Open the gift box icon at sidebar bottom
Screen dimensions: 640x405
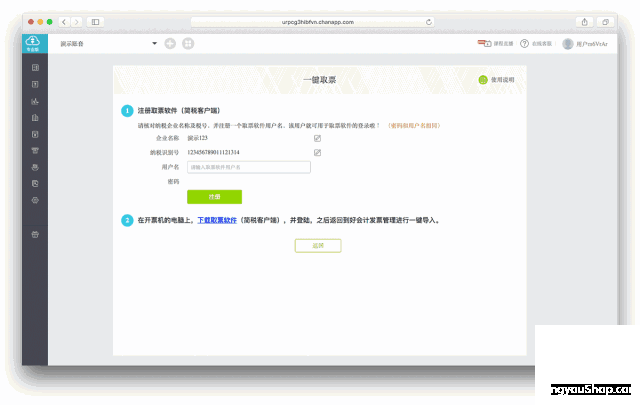tap(35, 234)
